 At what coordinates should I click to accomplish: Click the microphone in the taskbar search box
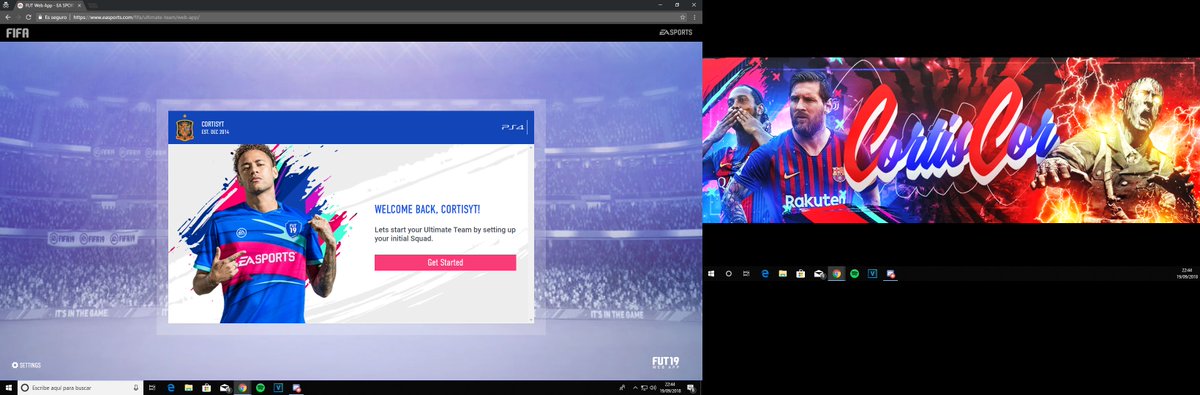(136, 387)
